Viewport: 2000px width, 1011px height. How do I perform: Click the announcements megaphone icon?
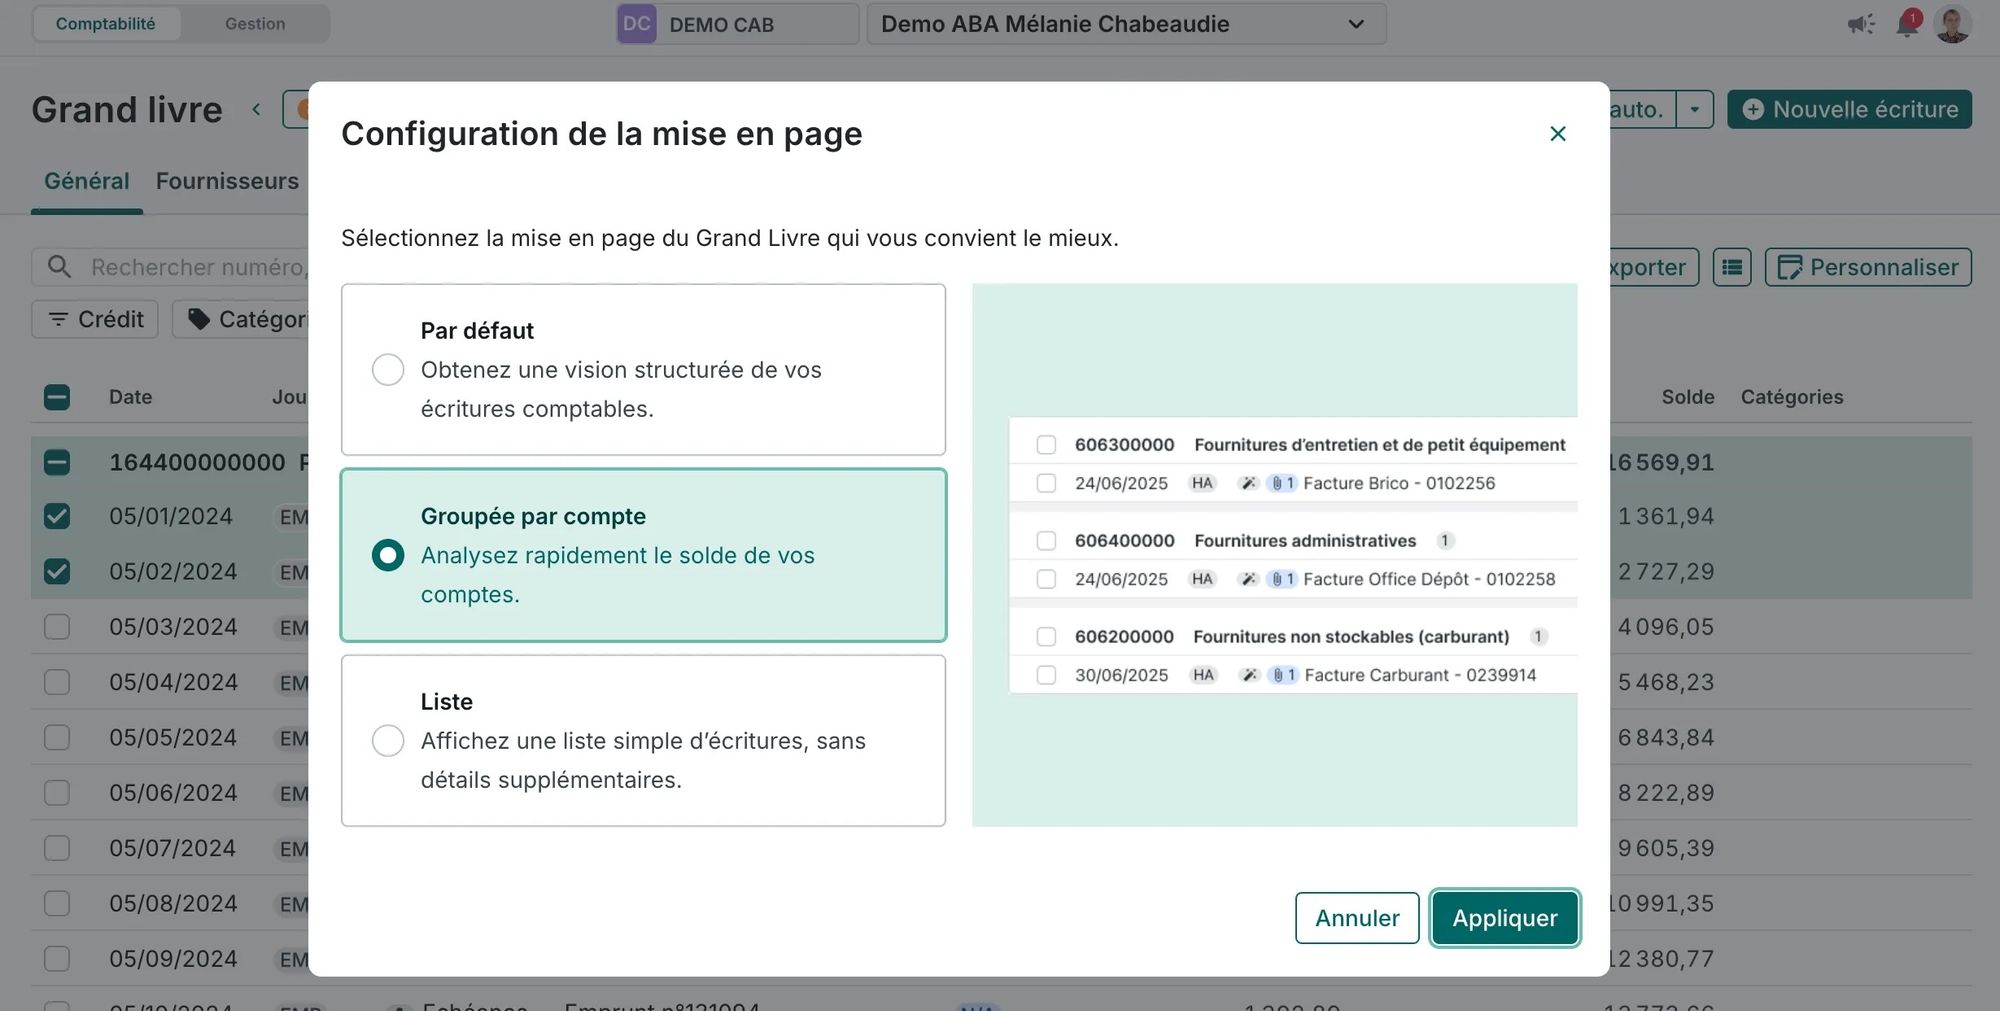[x=1860, y=25]
